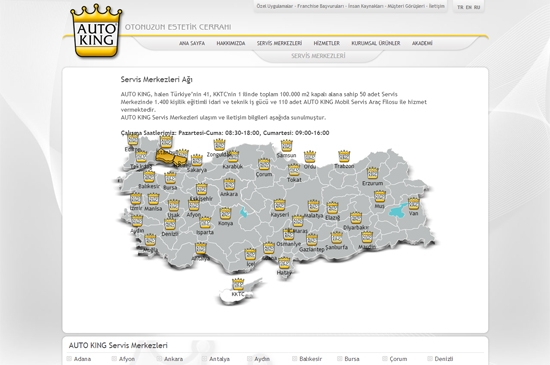Toggle the Çorum checkbox

(x=385, y=358)
